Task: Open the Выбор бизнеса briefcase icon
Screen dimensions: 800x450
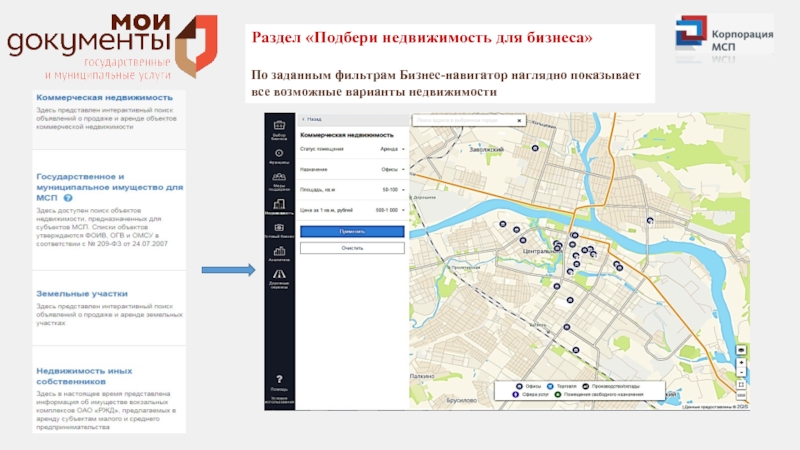Action: click(x=279, y=126)
